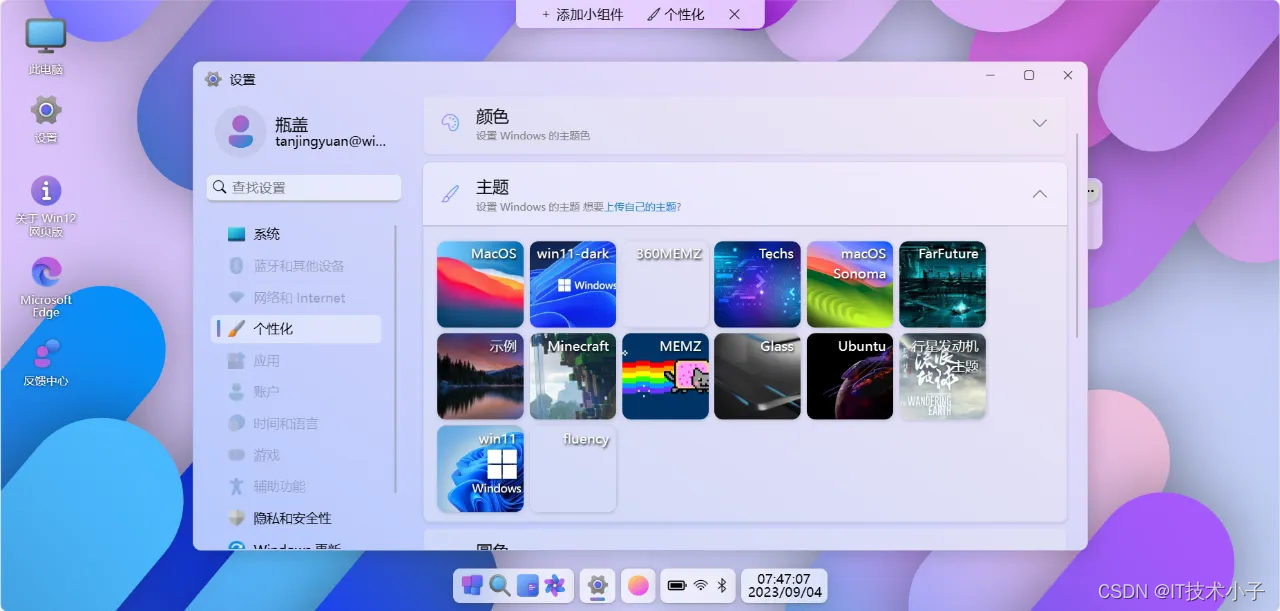Open the orange-pink gradient circle taskbar icon
Image resolution: width=1280 pixels, height=611 pixels.
[638, 586]
